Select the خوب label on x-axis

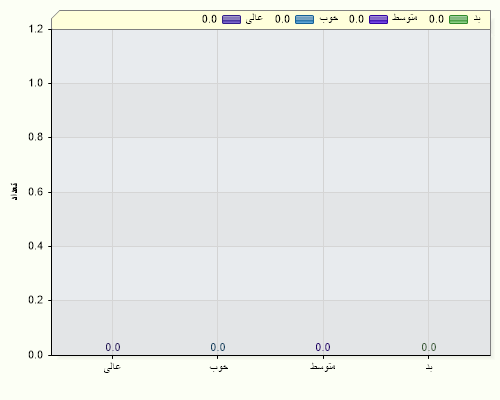coord(219,367)
